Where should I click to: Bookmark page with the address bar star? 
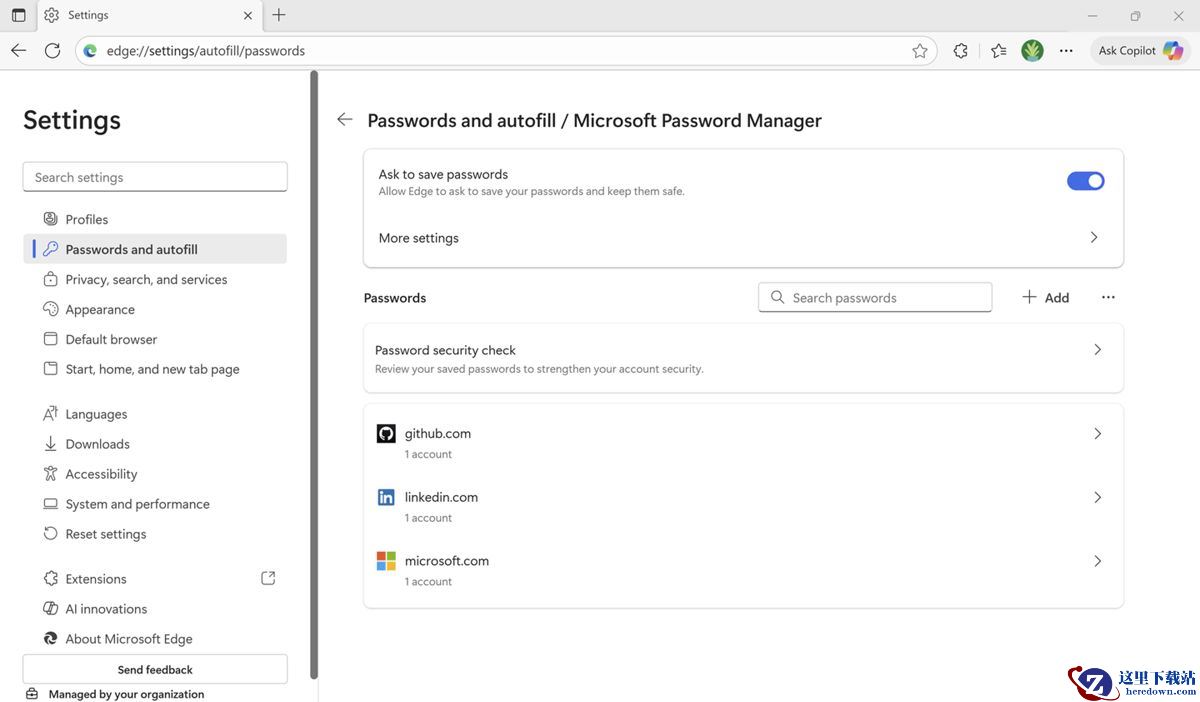(920, 51)
